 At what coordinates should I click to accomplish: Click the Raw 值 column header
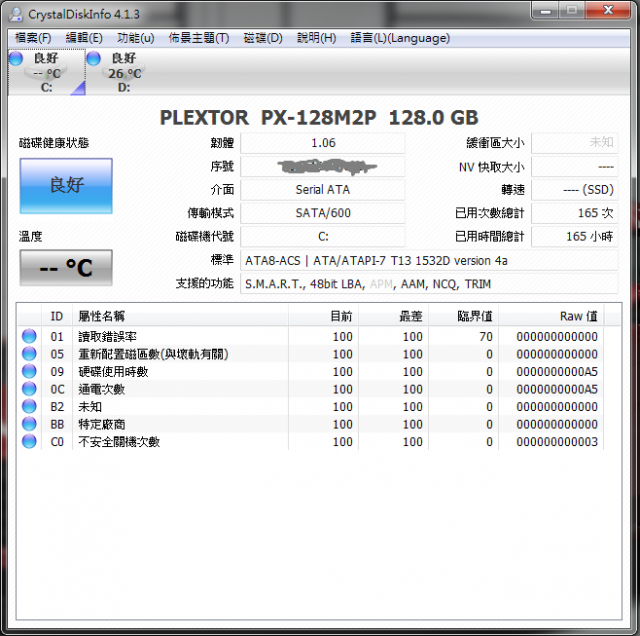pyautogui.click(x=551, y=316)
